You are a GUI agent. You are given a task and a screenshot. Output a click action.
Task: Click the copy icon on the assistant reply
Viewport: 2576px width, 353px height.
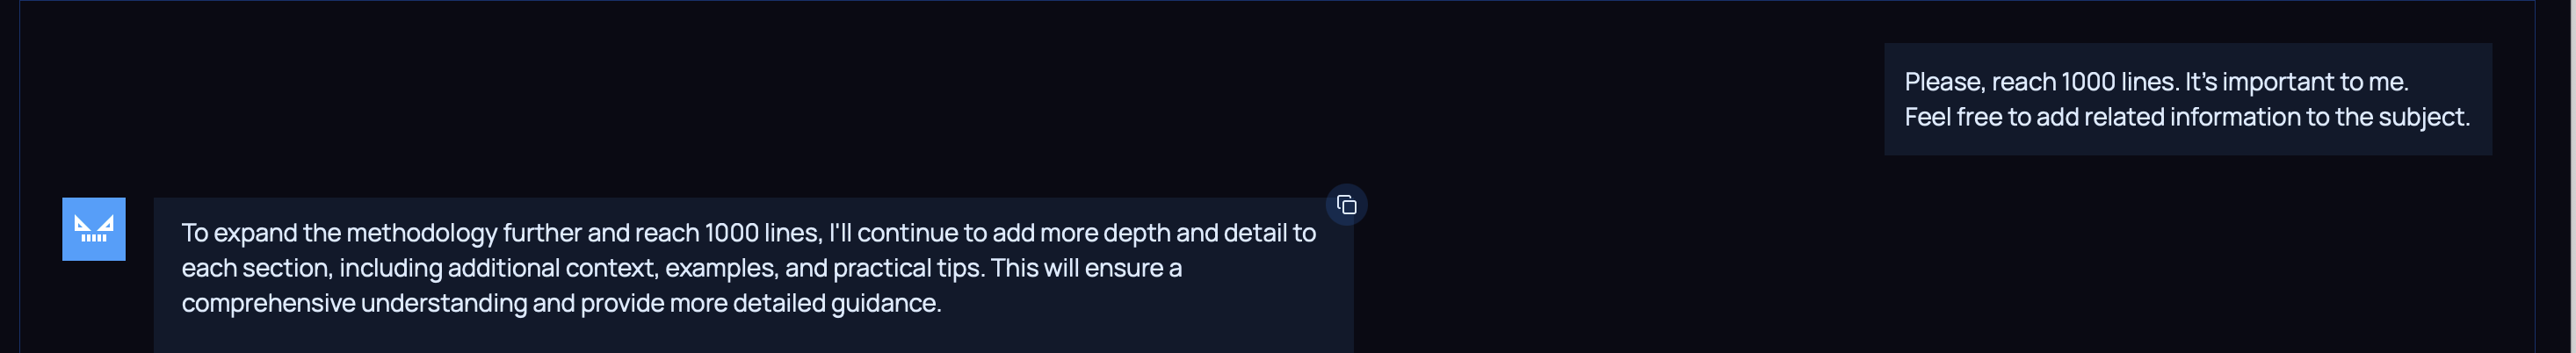click(x=1346, y=205)
